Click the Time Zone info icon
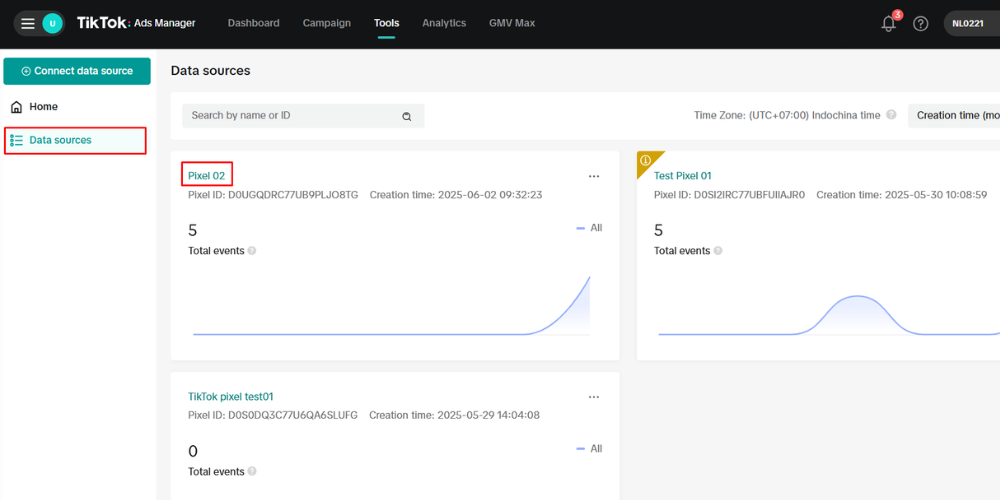 (891, 115)
